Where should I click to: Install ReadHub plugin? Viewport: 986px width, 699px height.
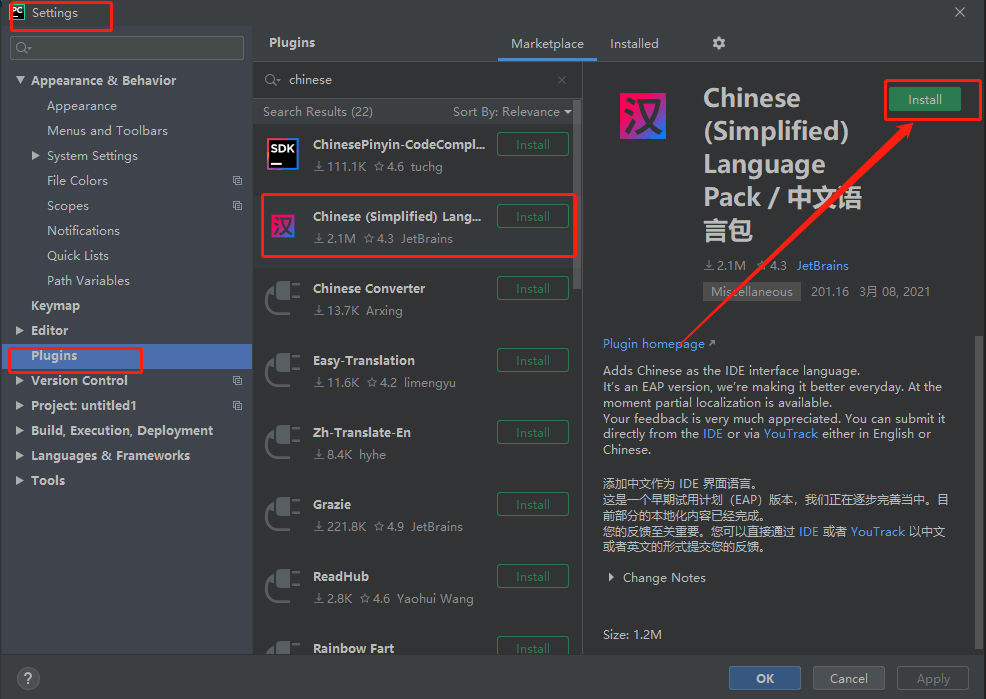533,576
